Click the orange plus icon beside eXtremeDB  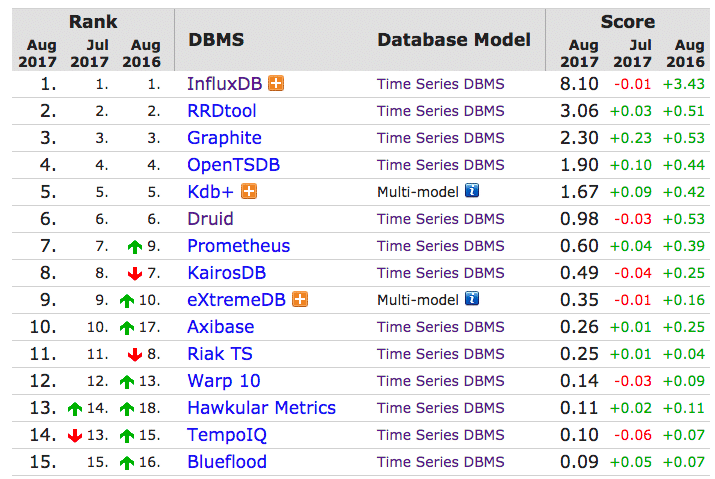pyautogui.click(x=300, y=300)
